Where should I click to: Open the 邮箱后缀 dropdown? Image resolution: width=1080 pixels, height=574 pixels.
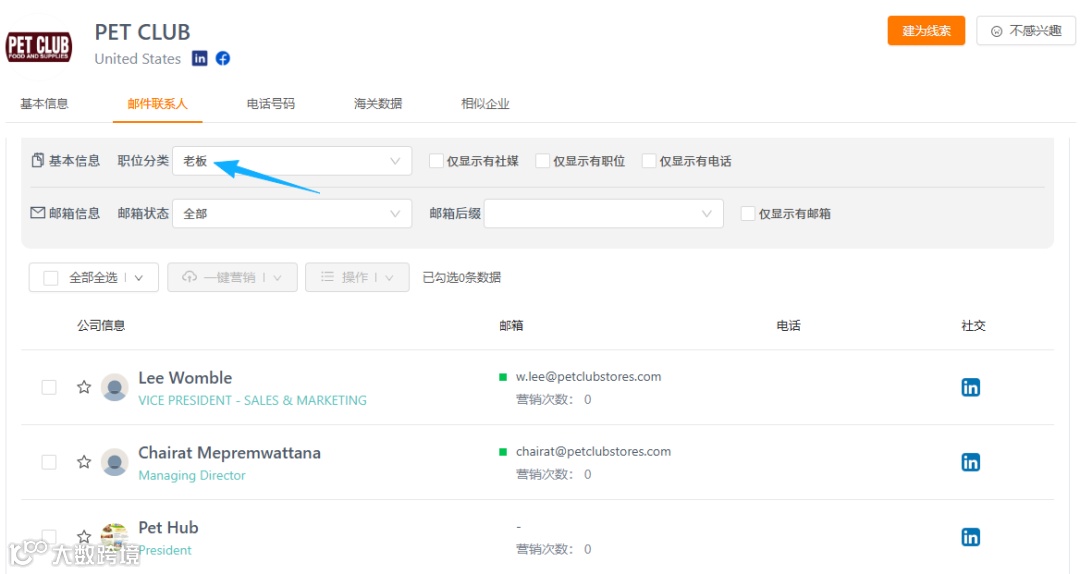coord(604,214)
